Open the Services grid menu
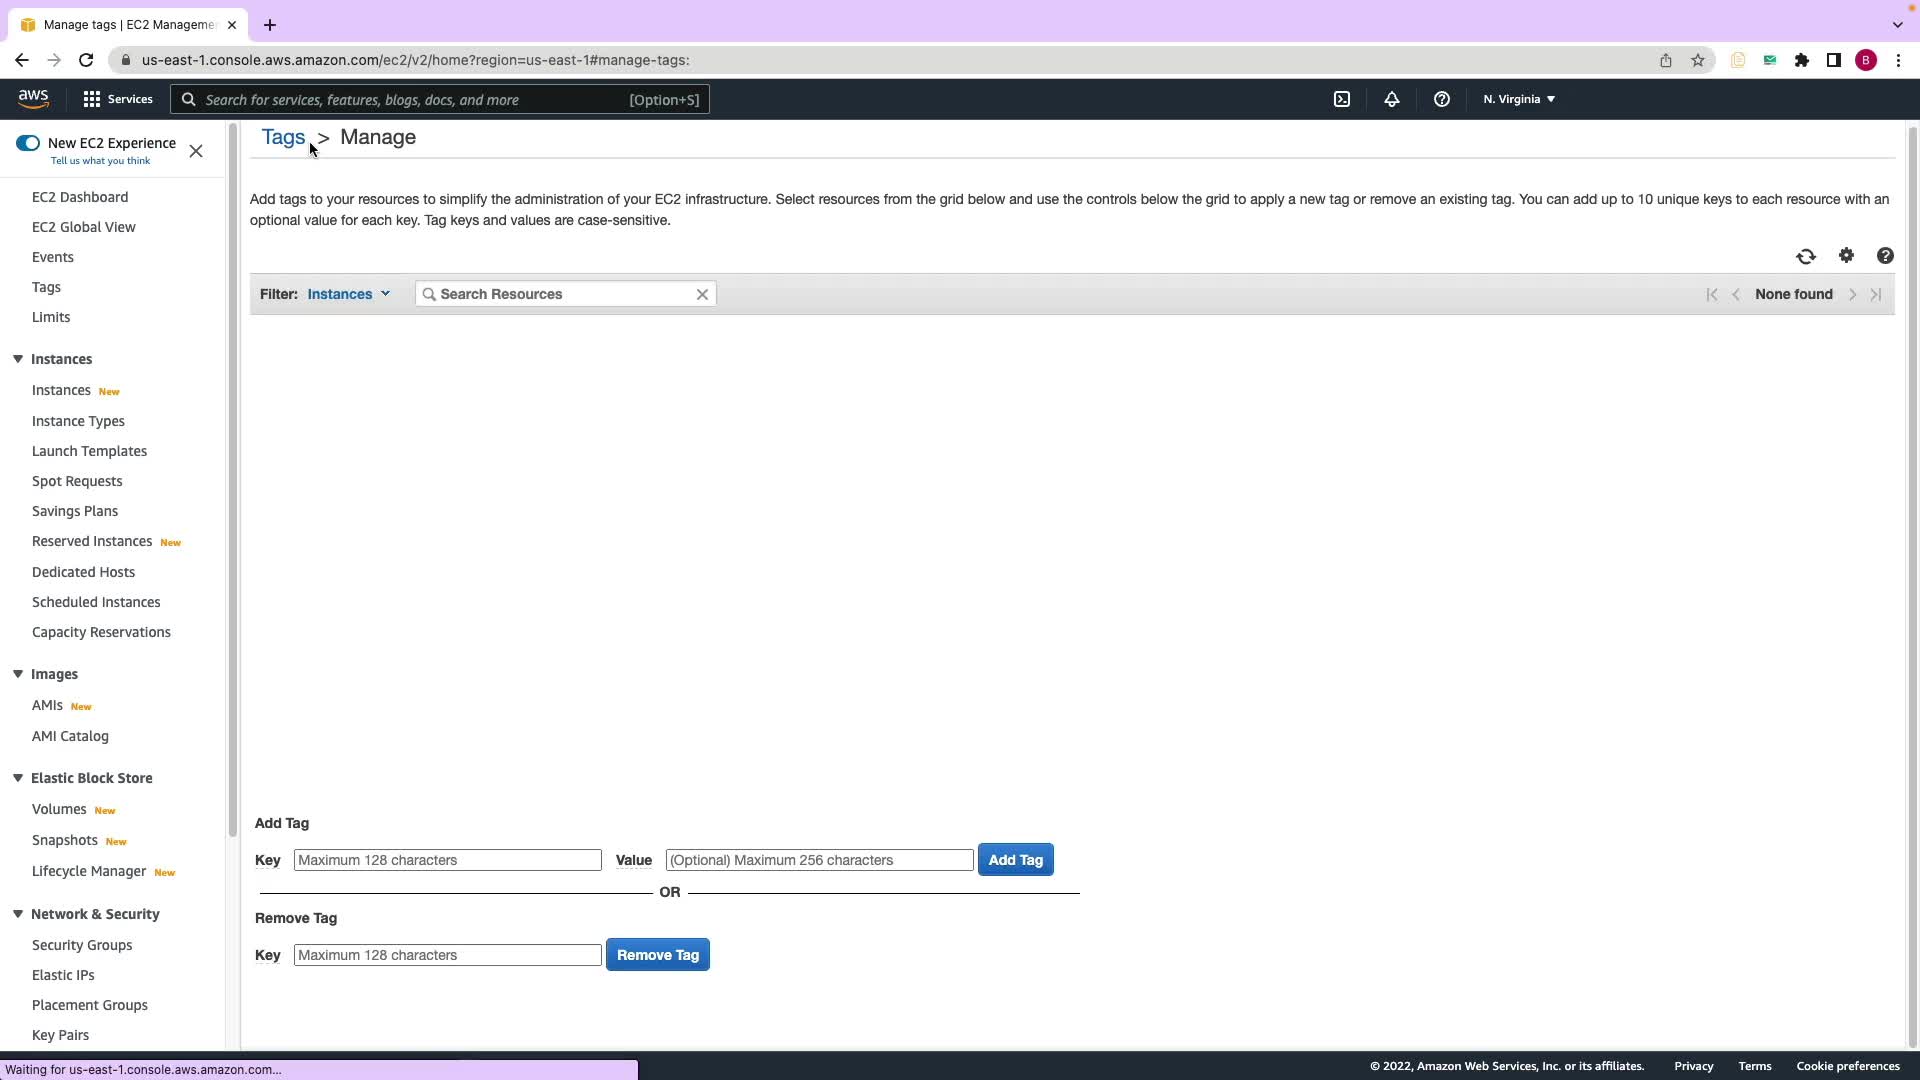Screen dimensions: 1920x1080 point(118,99)
